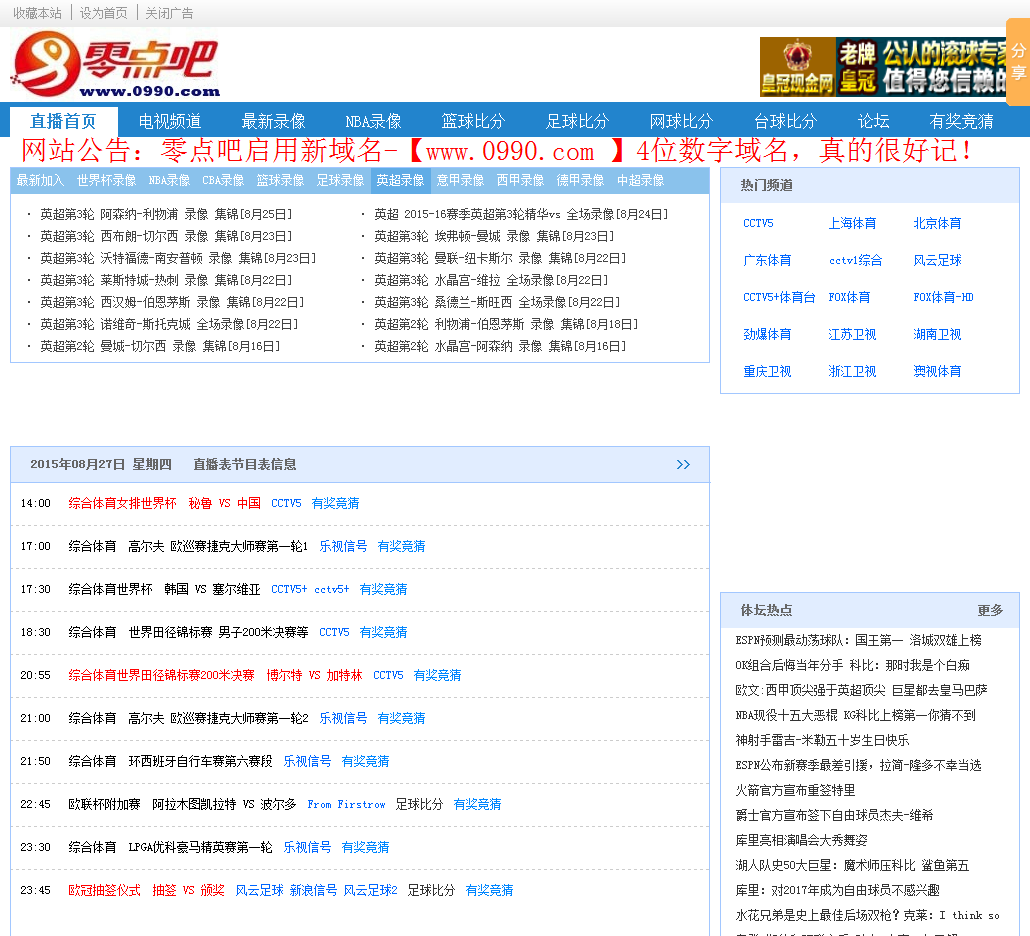This screenshot has width=1030, height=936.
Task: Read 火箭官方宣布重签特里 news
Action: pos(795,791)
